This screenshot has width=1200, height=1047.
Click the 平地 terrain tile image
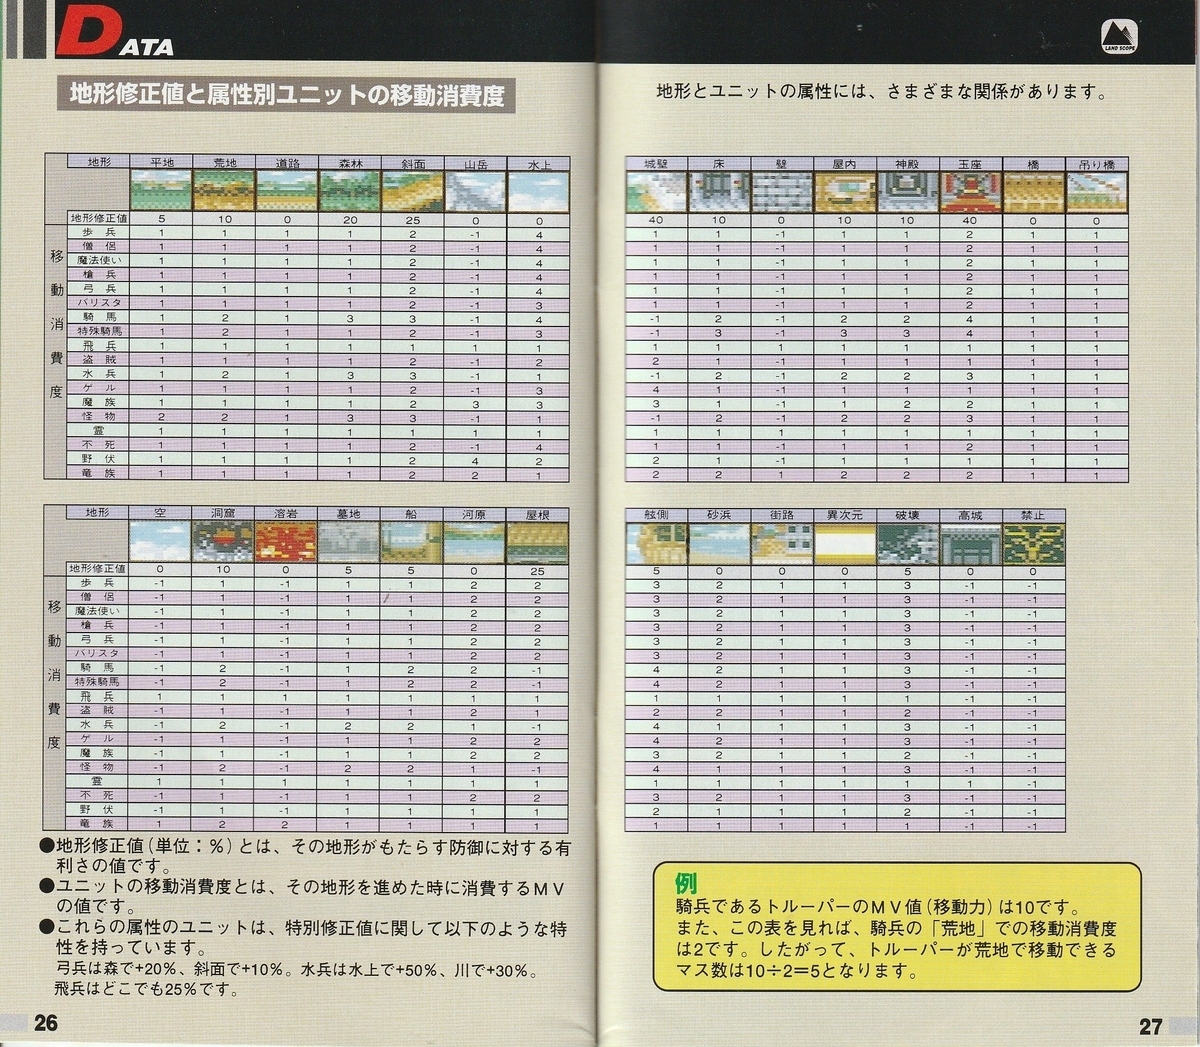point(160,190)
